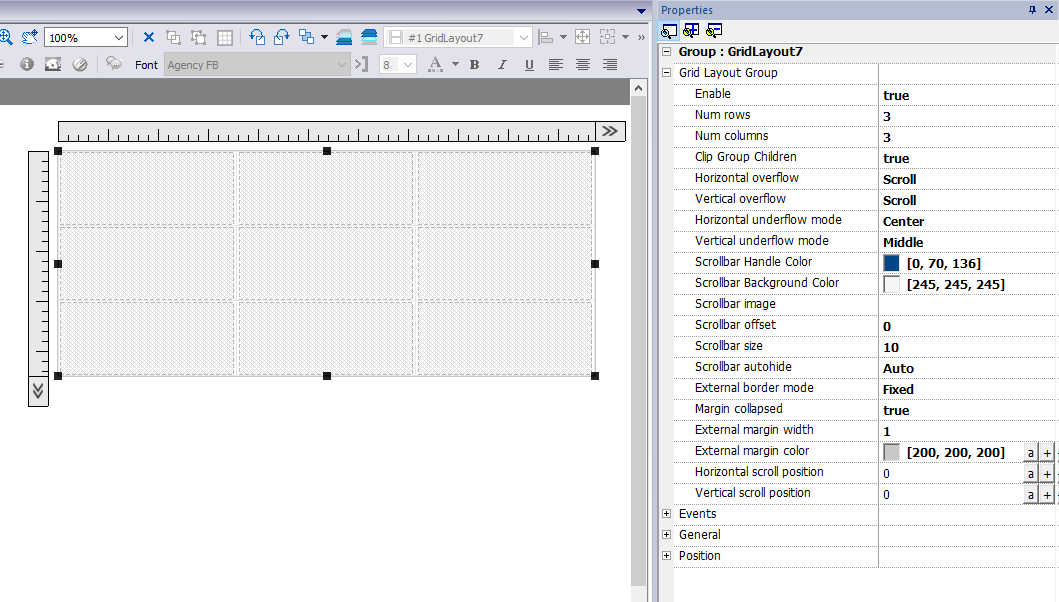Open the 100% zoom level dropdown
Image resolution: width=1059 pixels, height=602 pixels.
pyautogui.click(x=120, y=38)
